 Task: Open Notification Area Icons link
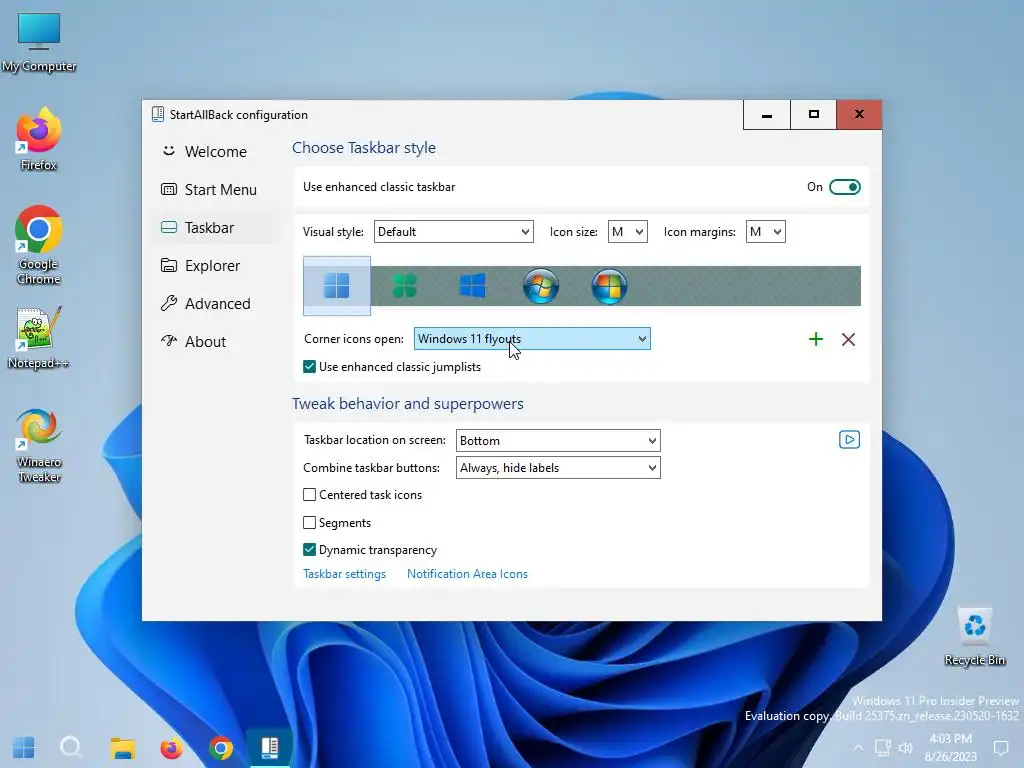pos(468,574)
